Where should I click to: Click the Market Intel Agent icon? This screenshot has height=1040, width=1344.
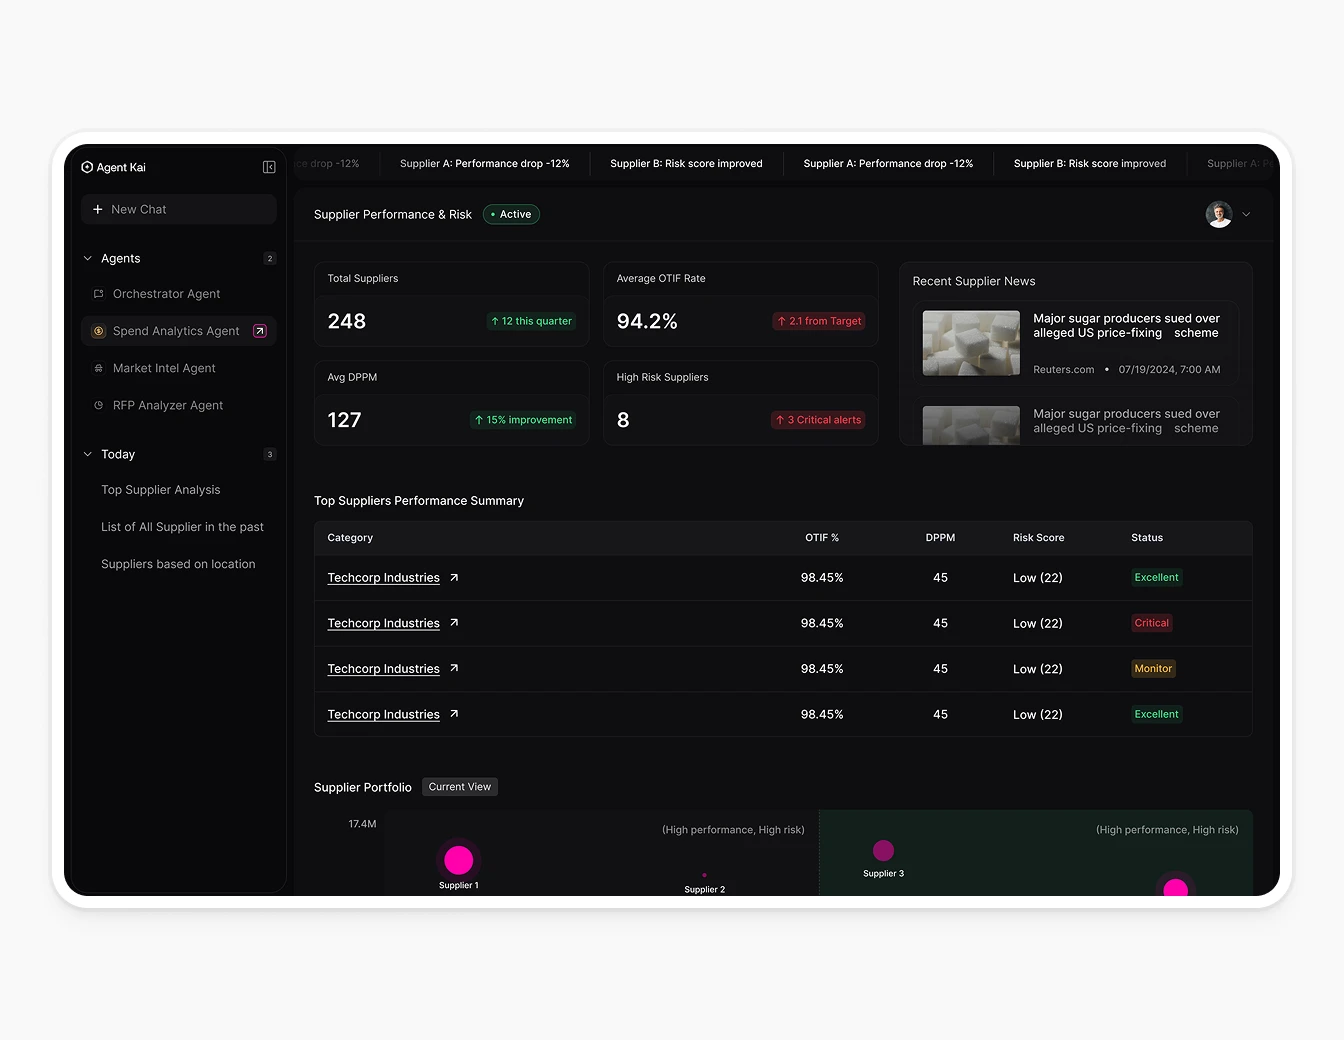(98, 368)
